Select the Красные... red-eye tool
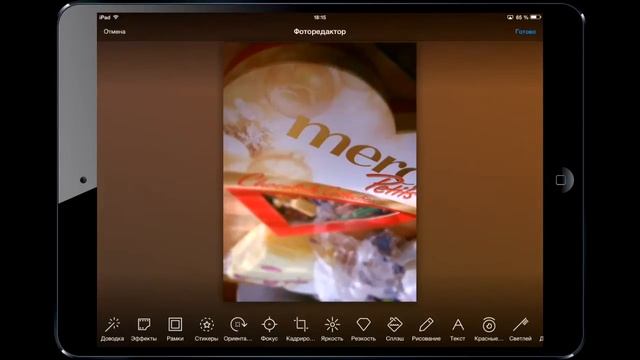Image resolution: width=640 pixels, height=360 pixels. coord(489,329)
